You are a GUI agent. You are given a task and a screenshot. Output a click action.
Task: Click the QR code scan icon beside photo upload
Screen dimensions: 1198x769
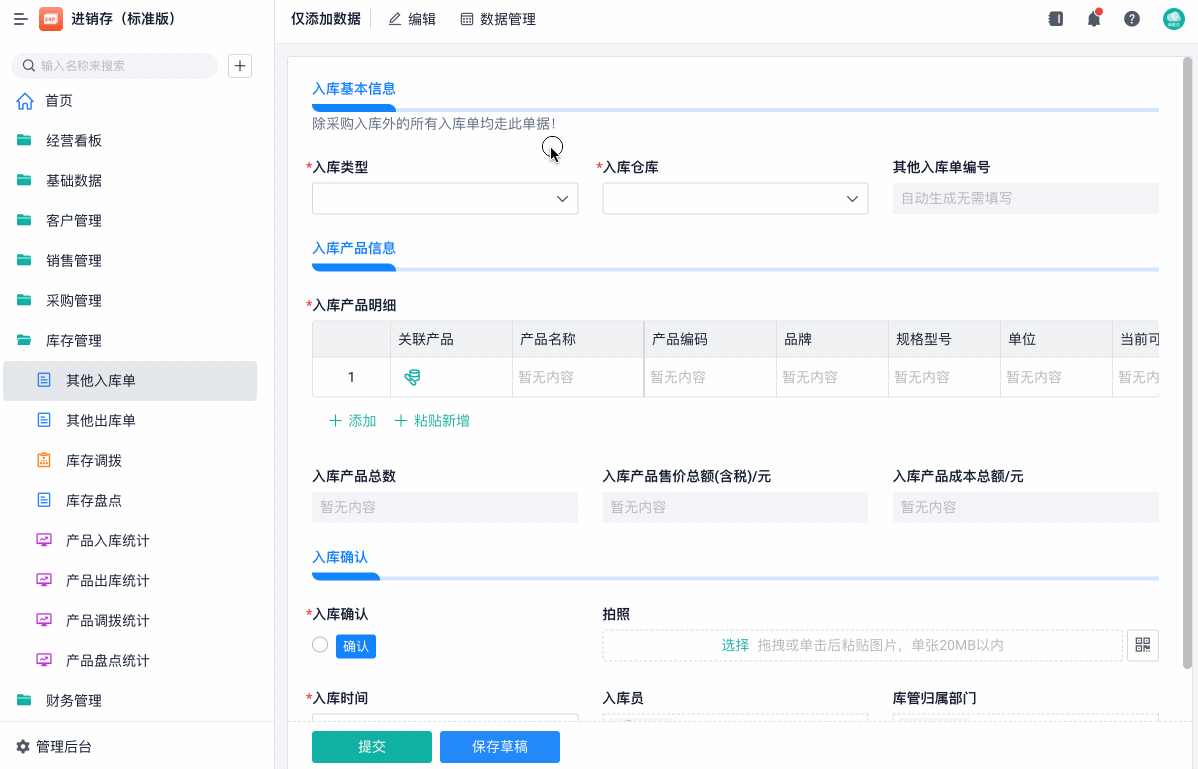[1142, 645]
